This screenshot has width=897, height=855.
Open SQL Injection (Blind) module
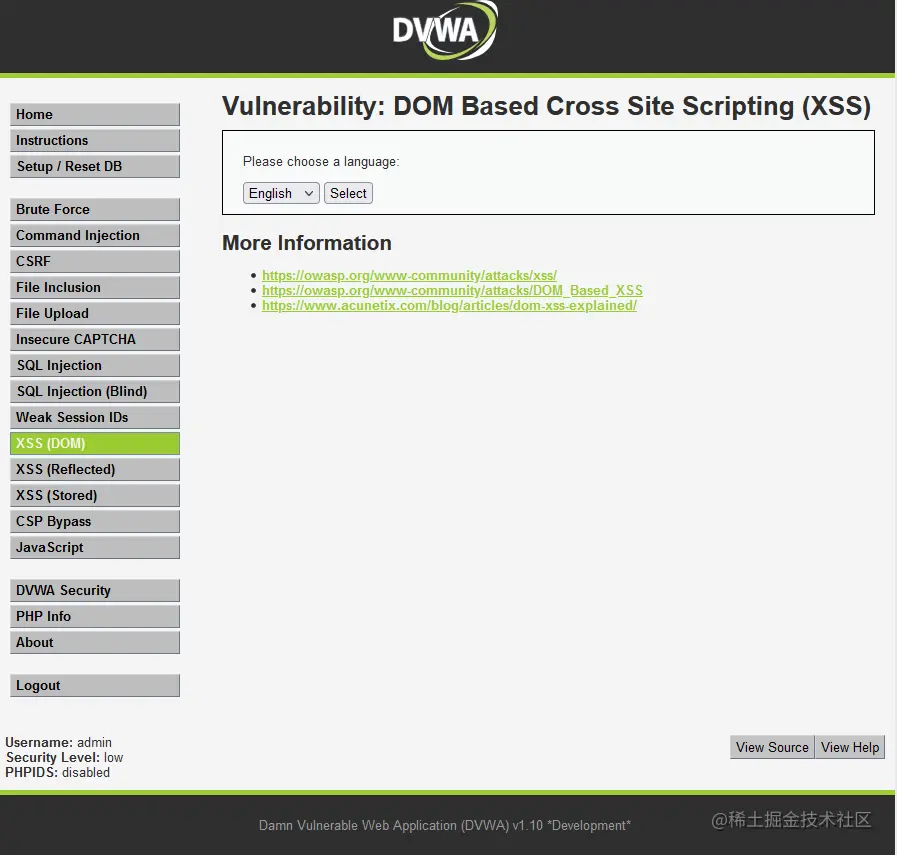(x=95, y=392)
